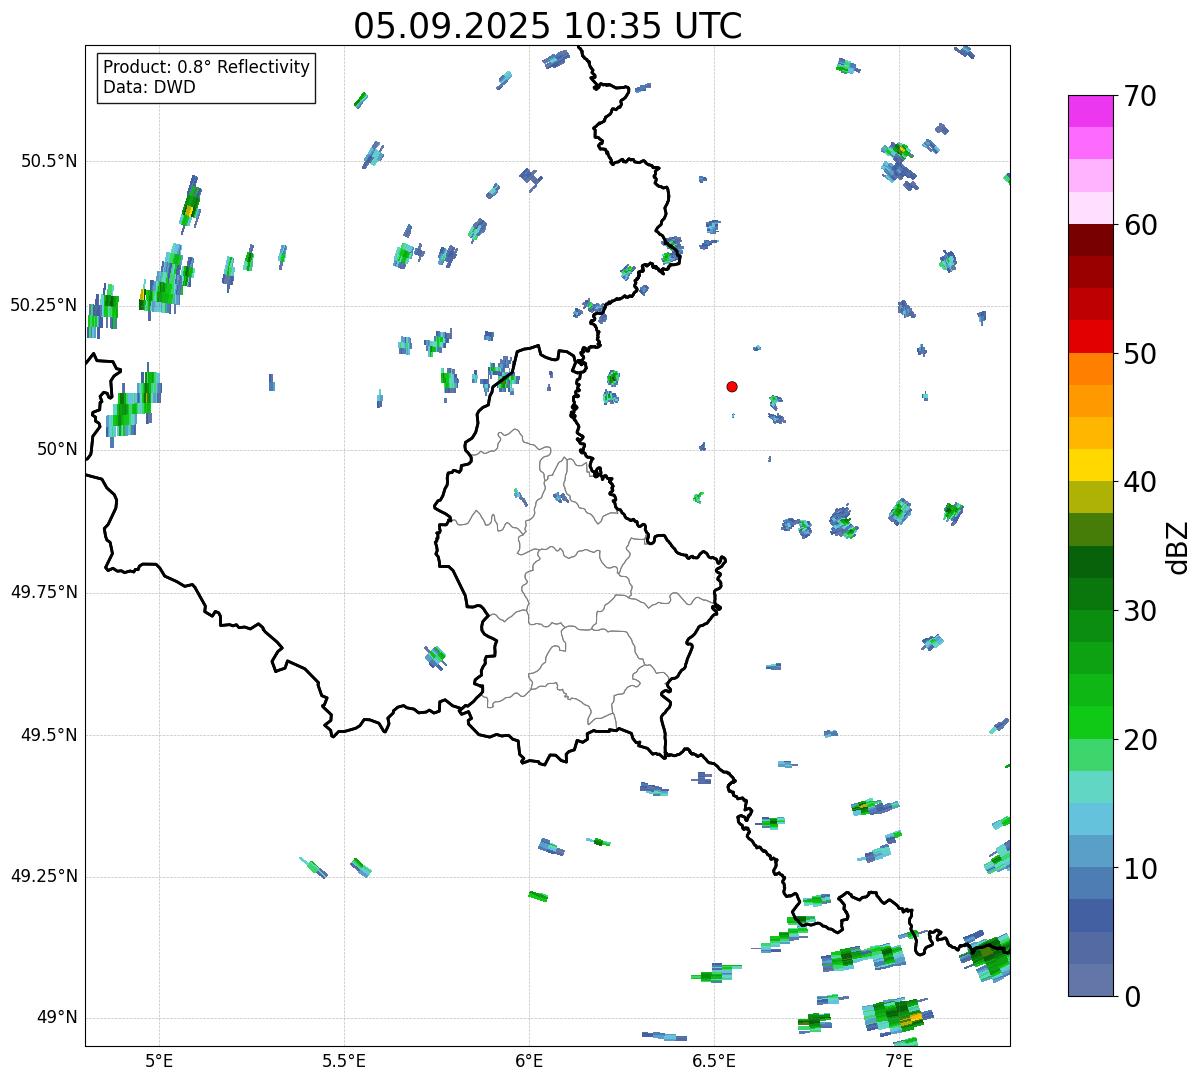Click the 7°E longitude axis label
Image resolution: width=1202 pixels, height=1081 pixels.
point(899,1060)
